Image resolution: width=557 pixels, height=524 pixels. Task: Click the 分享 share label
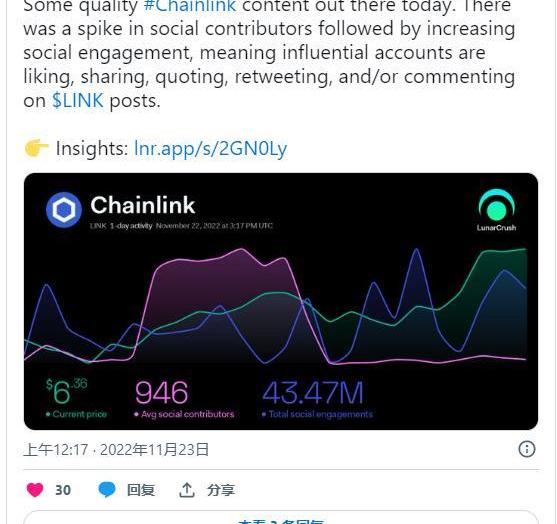click(221, 490)
